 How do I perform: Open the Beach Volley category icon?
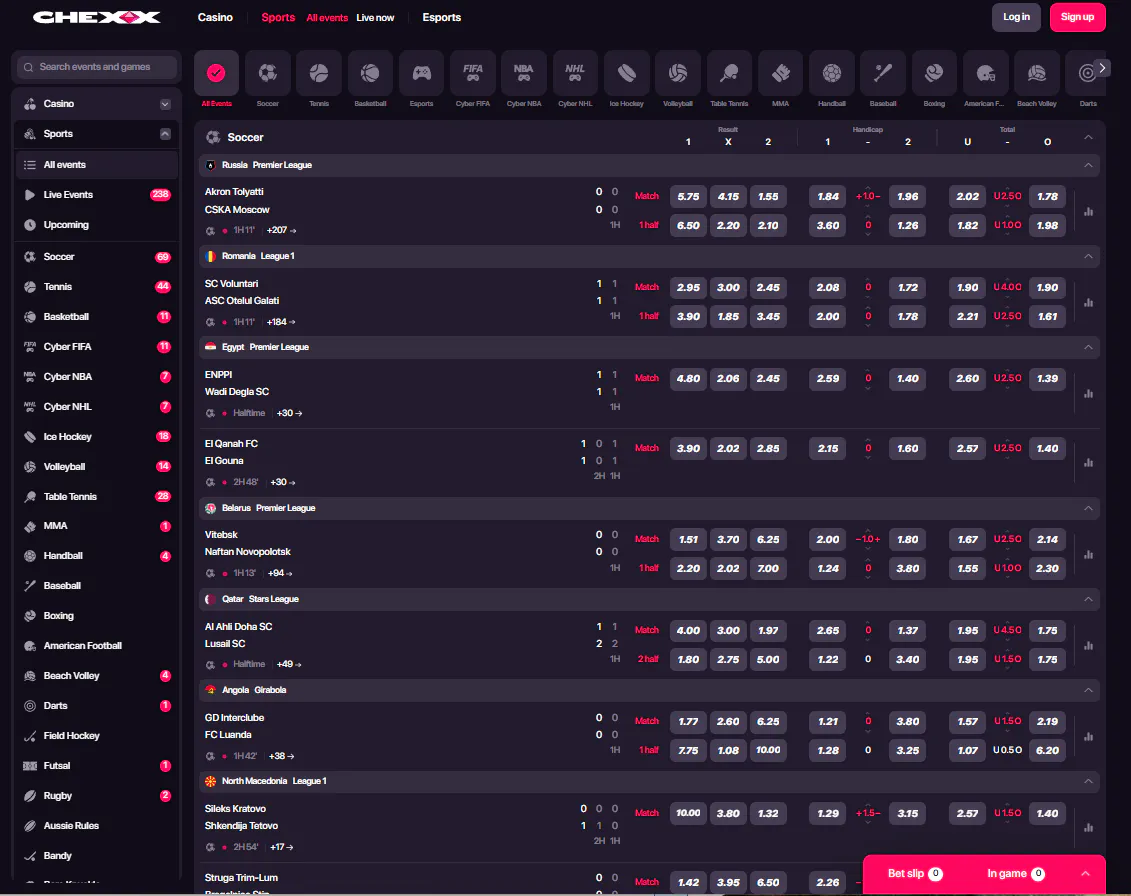pyautogui.click(x=1037, y=73)
